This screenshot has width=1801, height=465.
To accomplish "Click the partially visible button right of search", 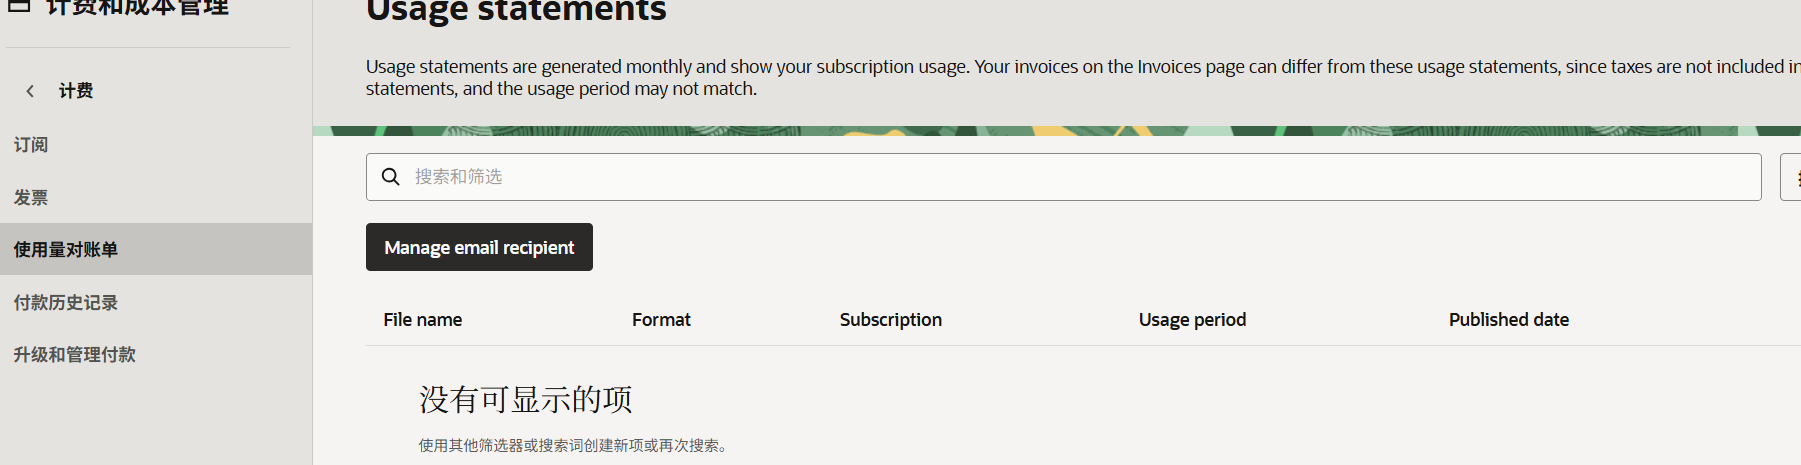I will point(1791,177).
